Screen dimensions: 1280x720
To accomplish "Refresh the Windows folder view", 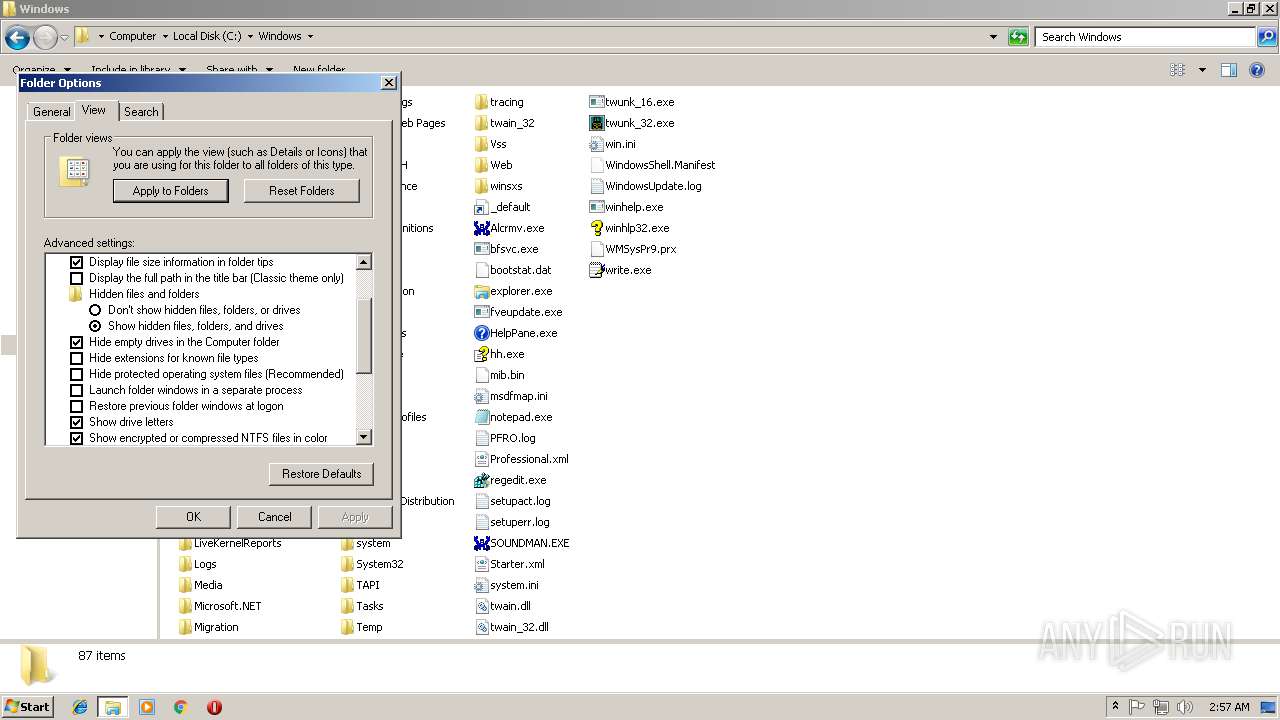I will [x=1018, y=37].
